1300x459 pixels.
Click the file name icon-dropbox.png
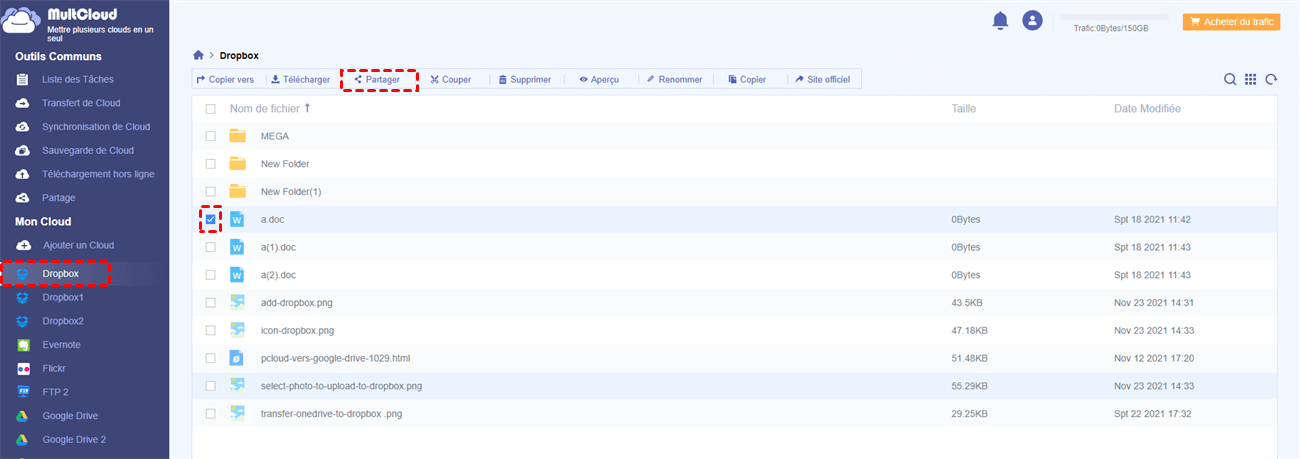tap(297, 330)
